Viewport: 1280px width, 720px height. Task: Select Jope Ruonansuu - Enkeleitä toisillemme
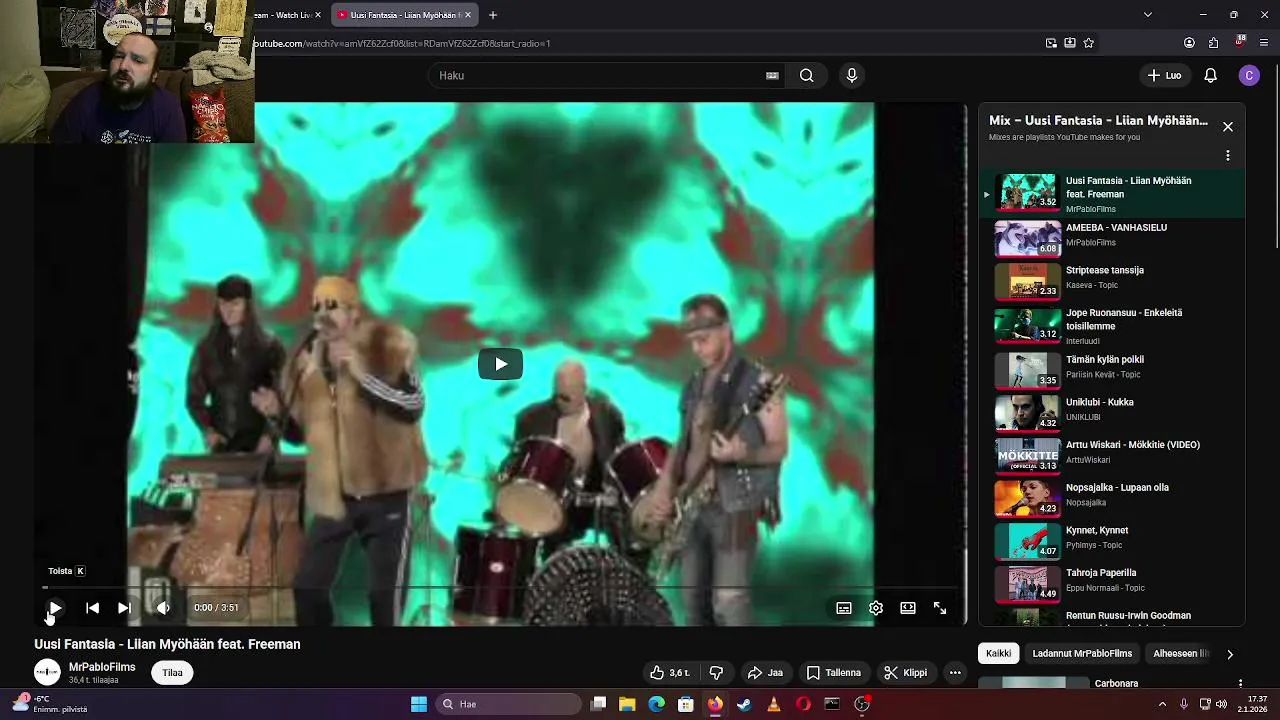pos(1112,326)
